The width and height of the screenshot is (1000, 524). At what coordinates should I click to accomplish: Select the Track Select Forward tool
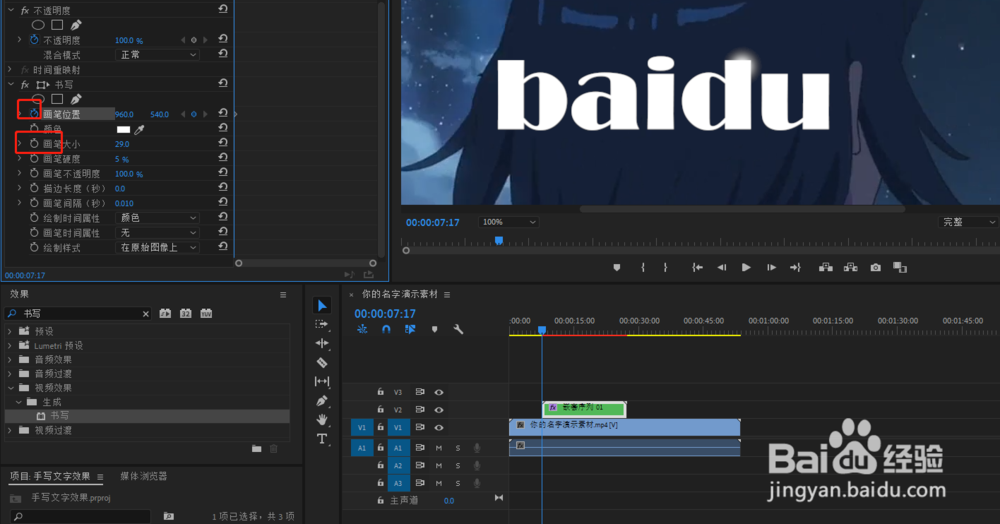(322, 324)
